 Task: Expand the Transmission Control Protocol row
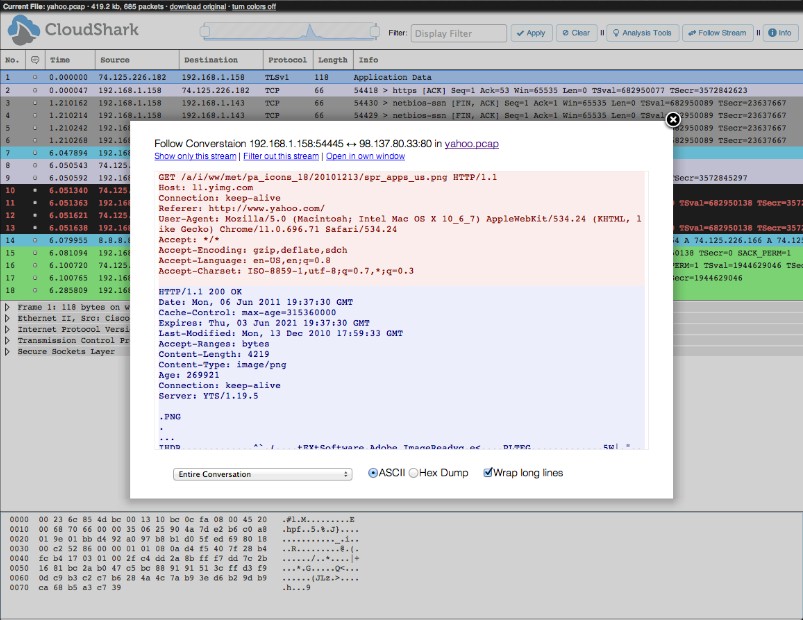pyautogui.click(x=7, y=340)
